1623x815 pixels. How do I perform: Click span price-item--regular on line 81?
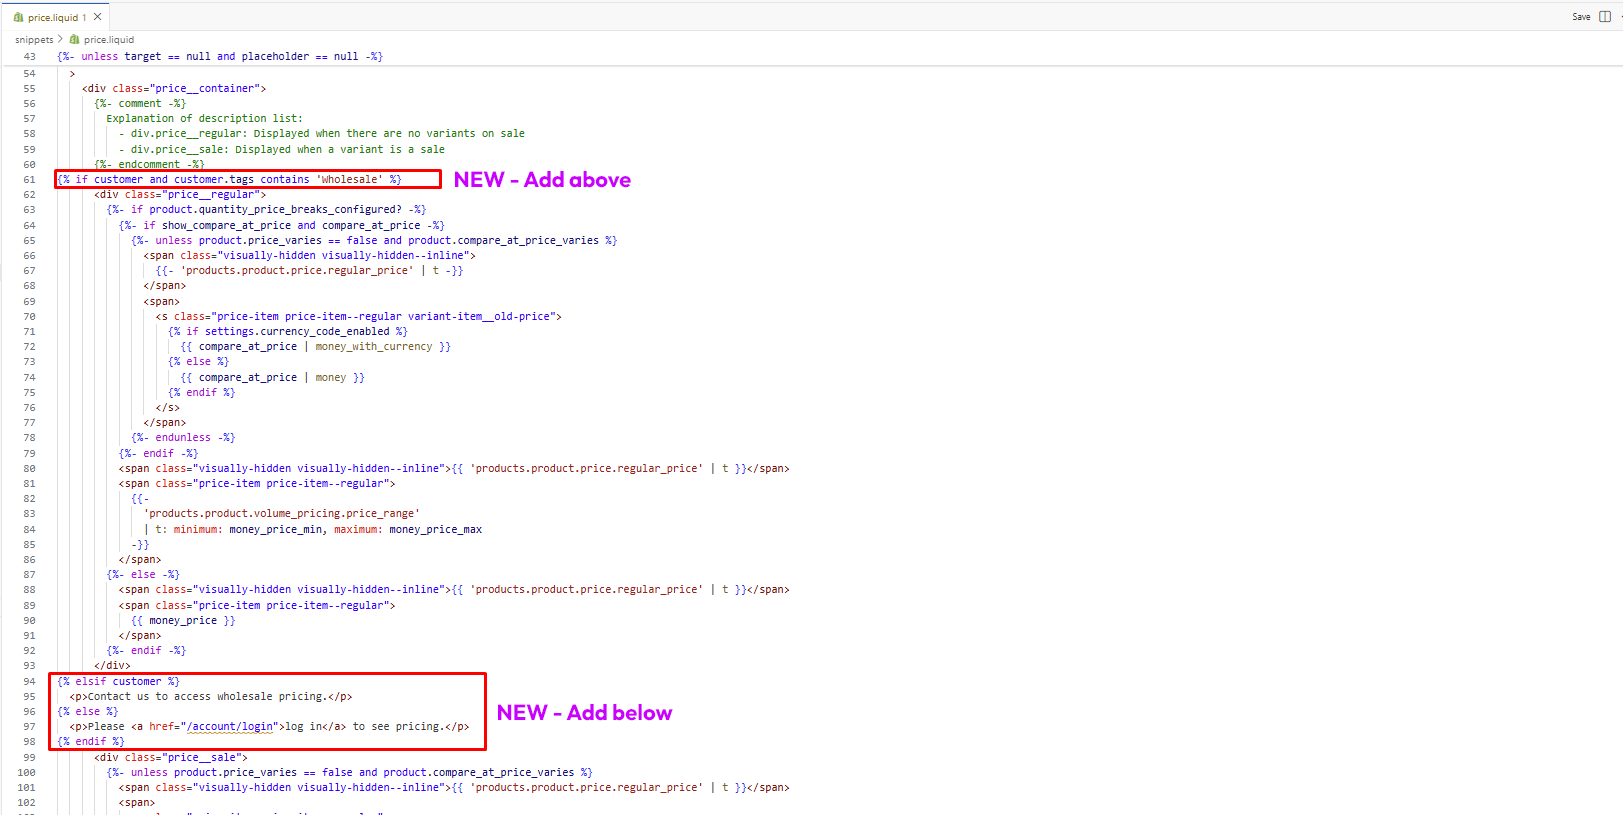click(x=257, y=483)
